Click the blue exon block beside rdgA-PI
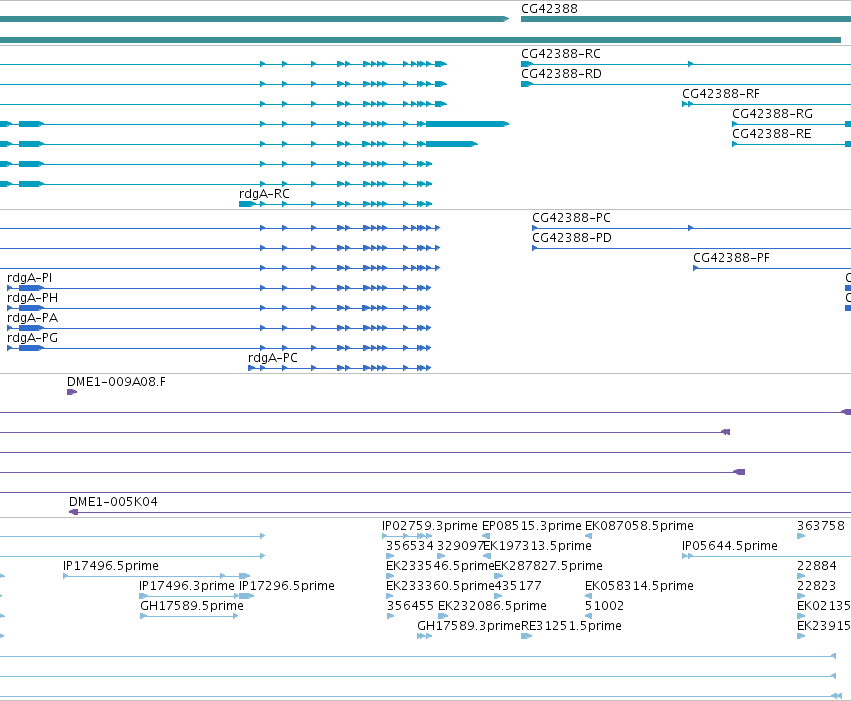 pyautogui.click(x=30, y=288)
